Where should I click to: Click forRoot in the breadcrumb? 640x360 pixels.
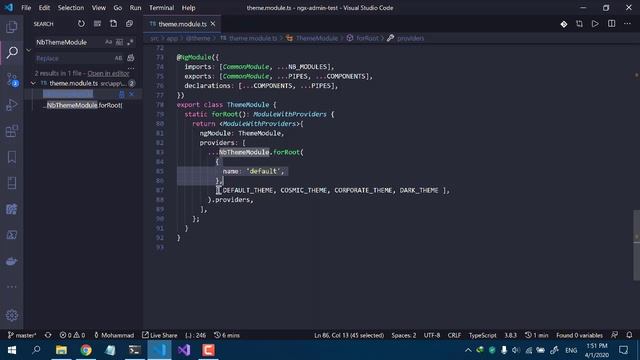367,38
